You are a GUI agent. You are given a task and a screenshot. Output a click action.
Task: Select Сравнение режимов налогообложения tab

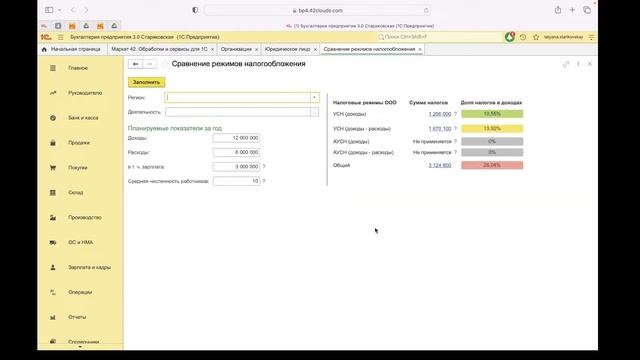(x=369, y=49)
